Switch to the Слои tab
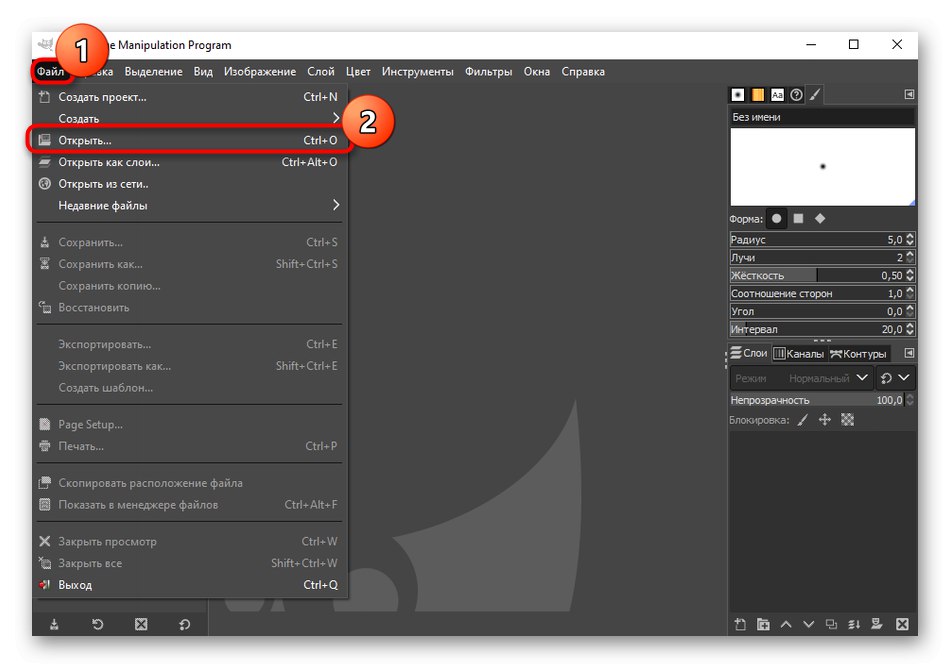 749,352
